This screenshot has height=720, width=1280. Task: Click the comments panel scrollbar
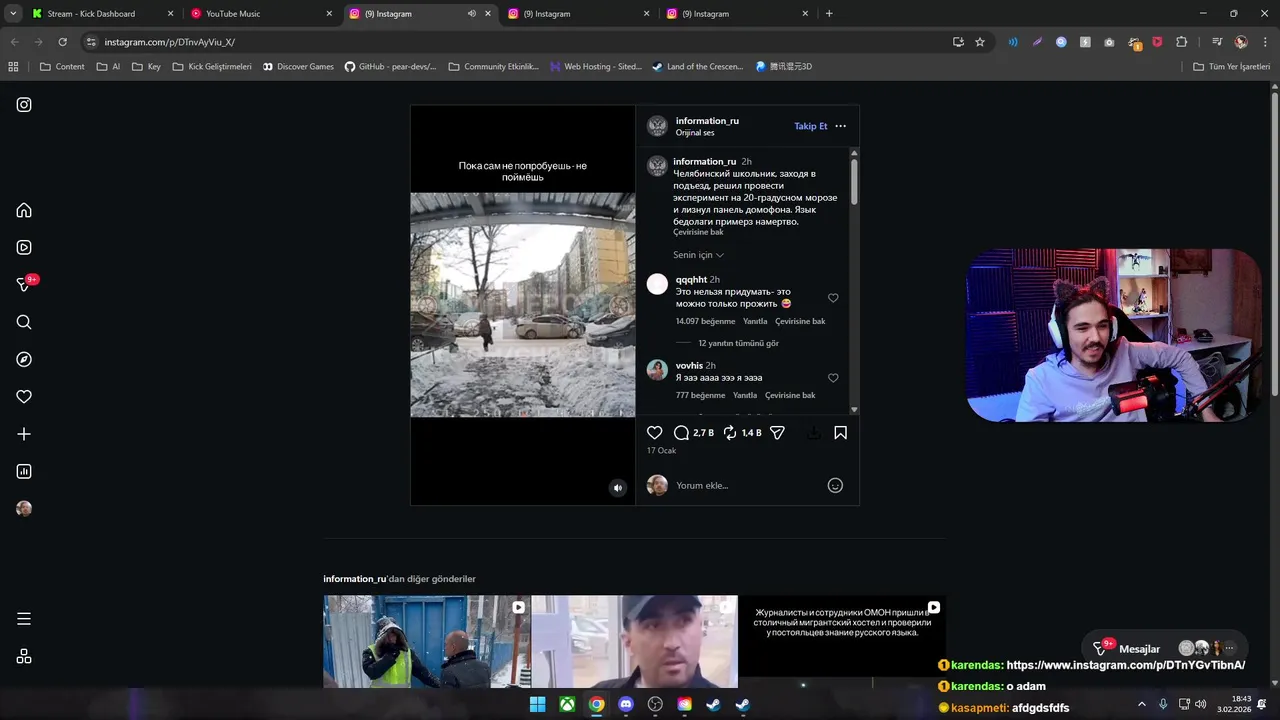click(x=854, y=182)
